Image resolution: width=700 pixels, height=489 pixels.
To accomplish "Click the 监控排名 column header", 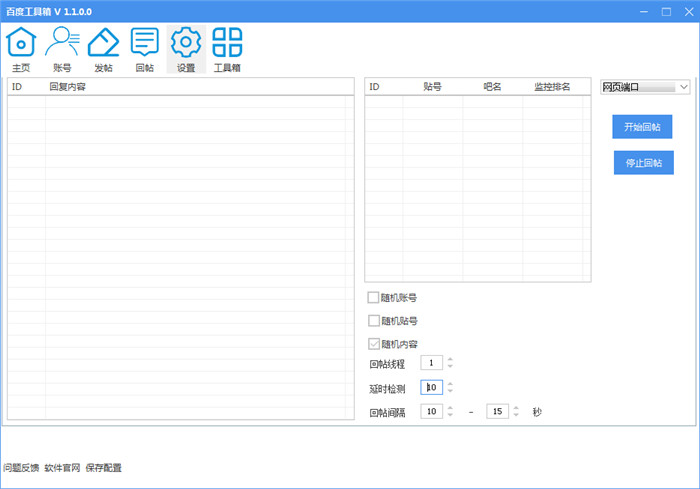I will pyautogui.click(x=552, y=87).
